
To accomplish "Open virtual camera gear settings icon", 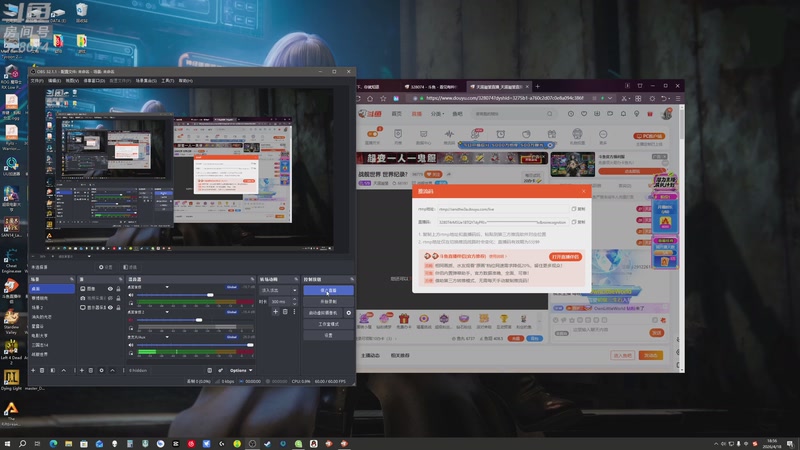I will click(348, 313).
